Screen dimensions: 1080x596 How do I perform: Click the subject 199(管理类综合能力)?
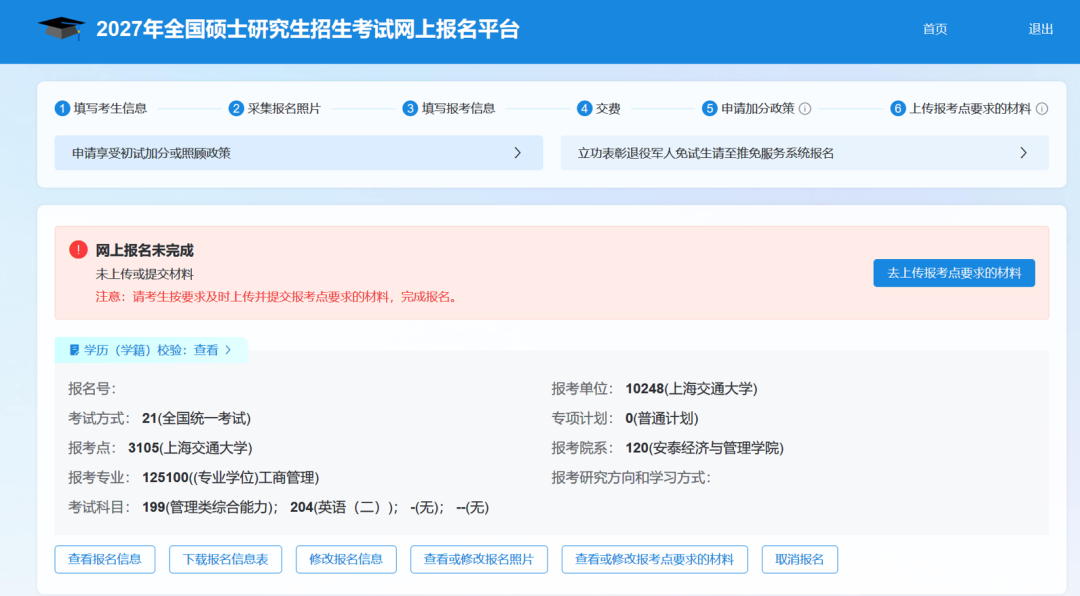pyautogui.click(x=210, y=507)
